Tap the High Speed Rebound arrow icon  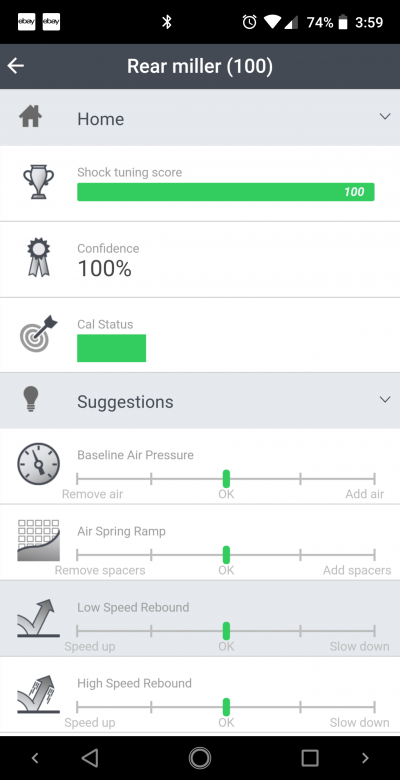pyautogui.click(x=38, y=694)
